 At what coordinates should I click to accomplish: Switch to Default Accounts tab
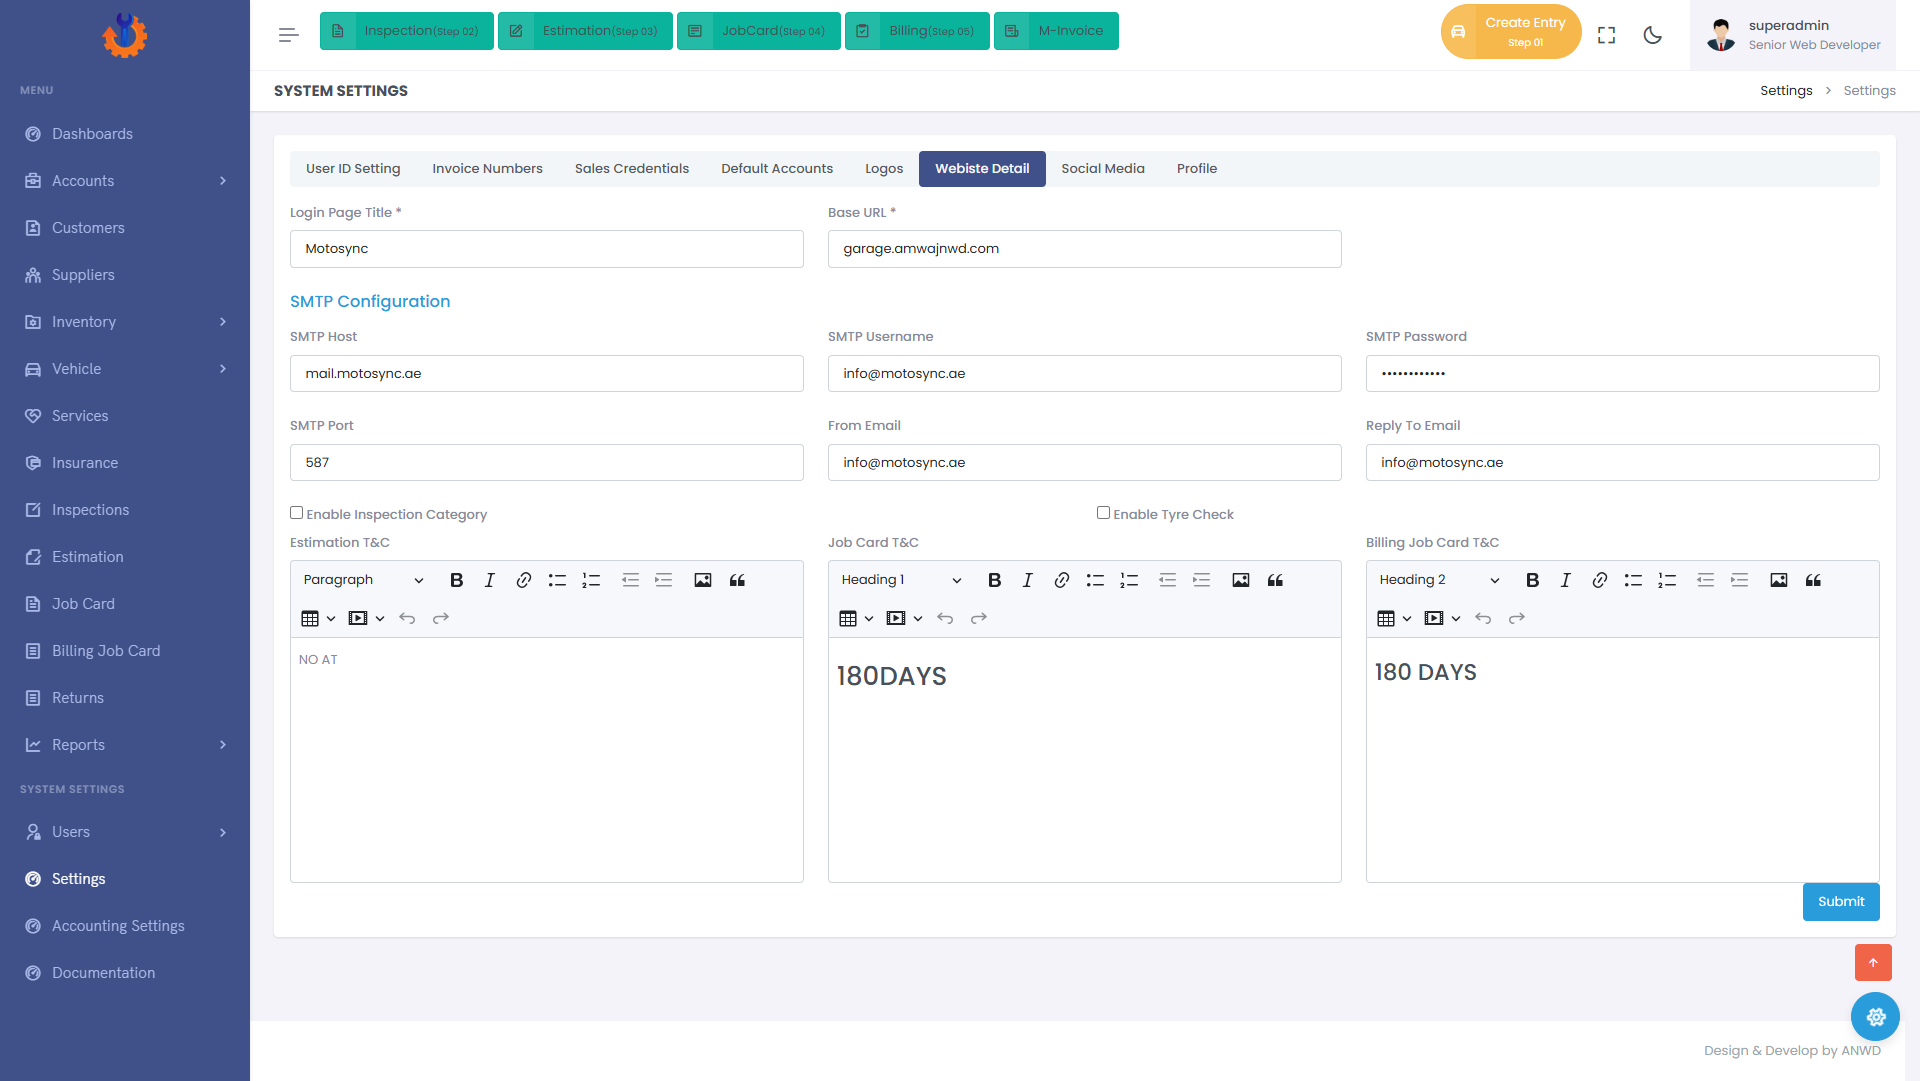coord(777,169)
